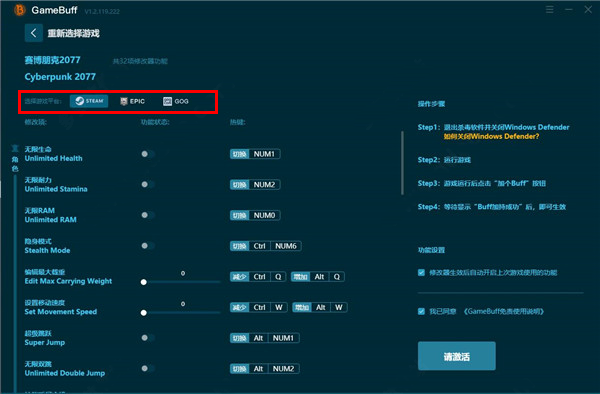Viewport: 600px width, 394px height.
Task: Toggle Unlimited Stamina switch
Action: click(147, 184)
